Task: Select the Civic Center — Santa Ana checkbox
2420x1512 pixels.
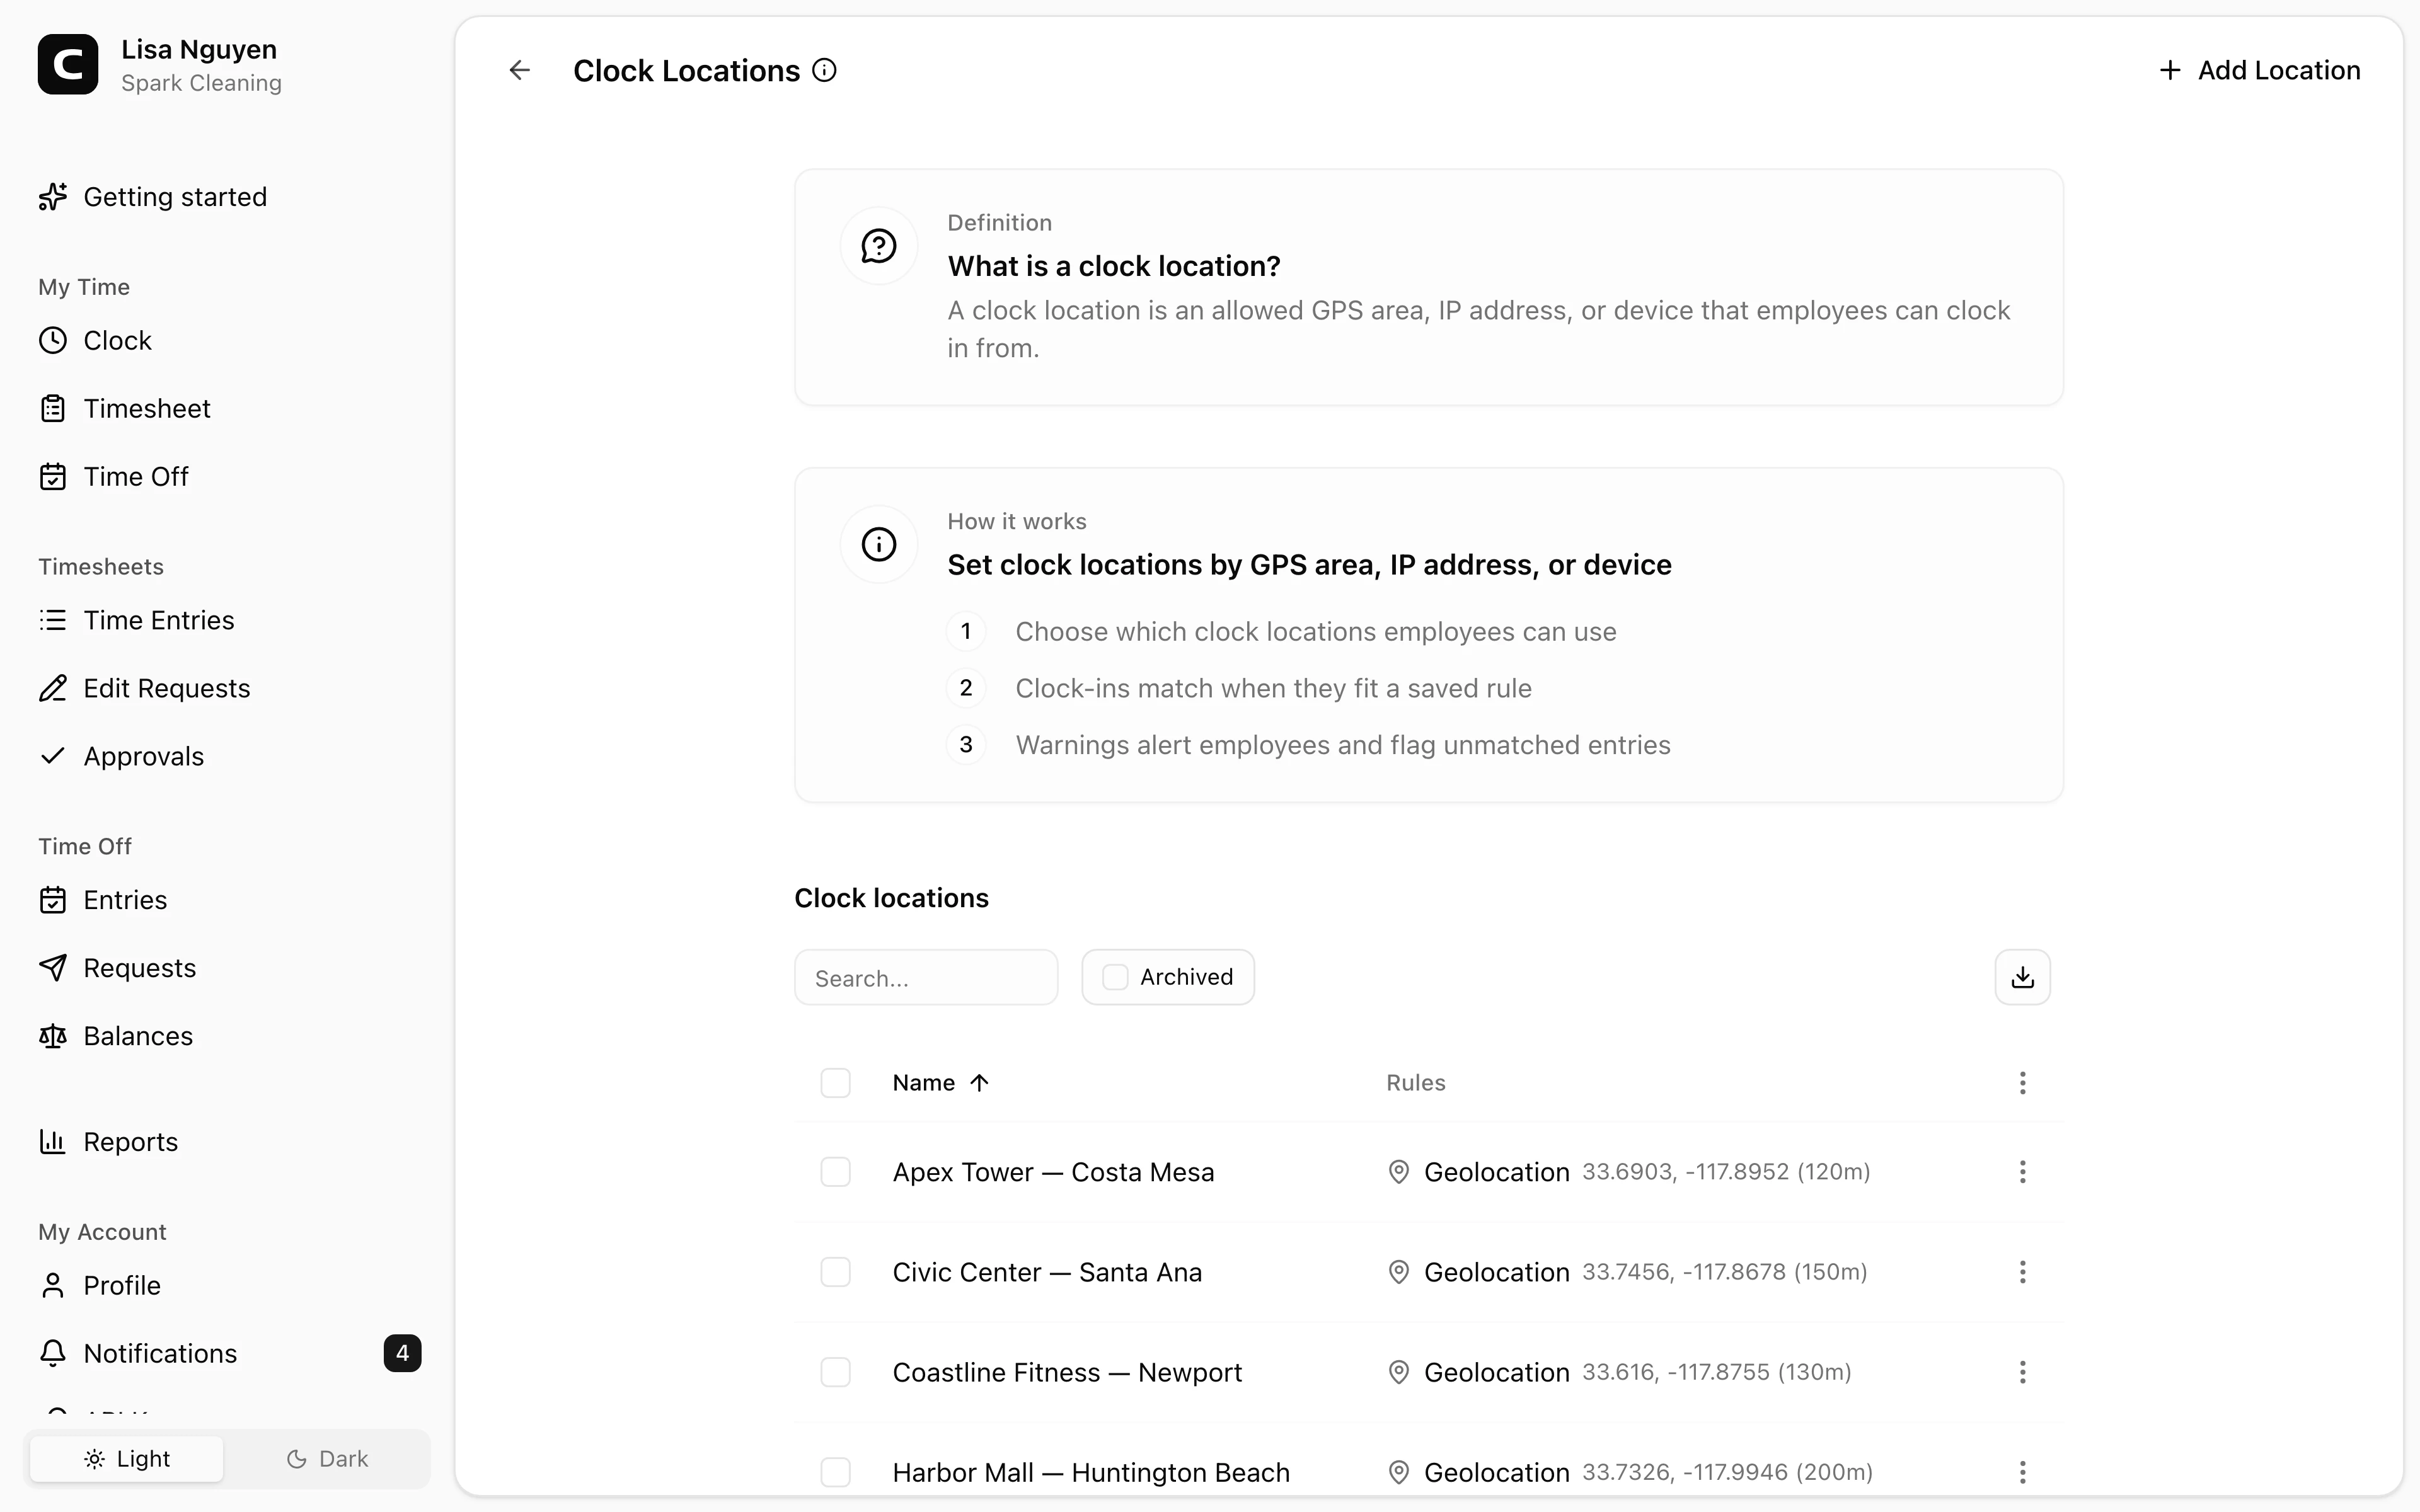Action: (x=835, y=1272)
